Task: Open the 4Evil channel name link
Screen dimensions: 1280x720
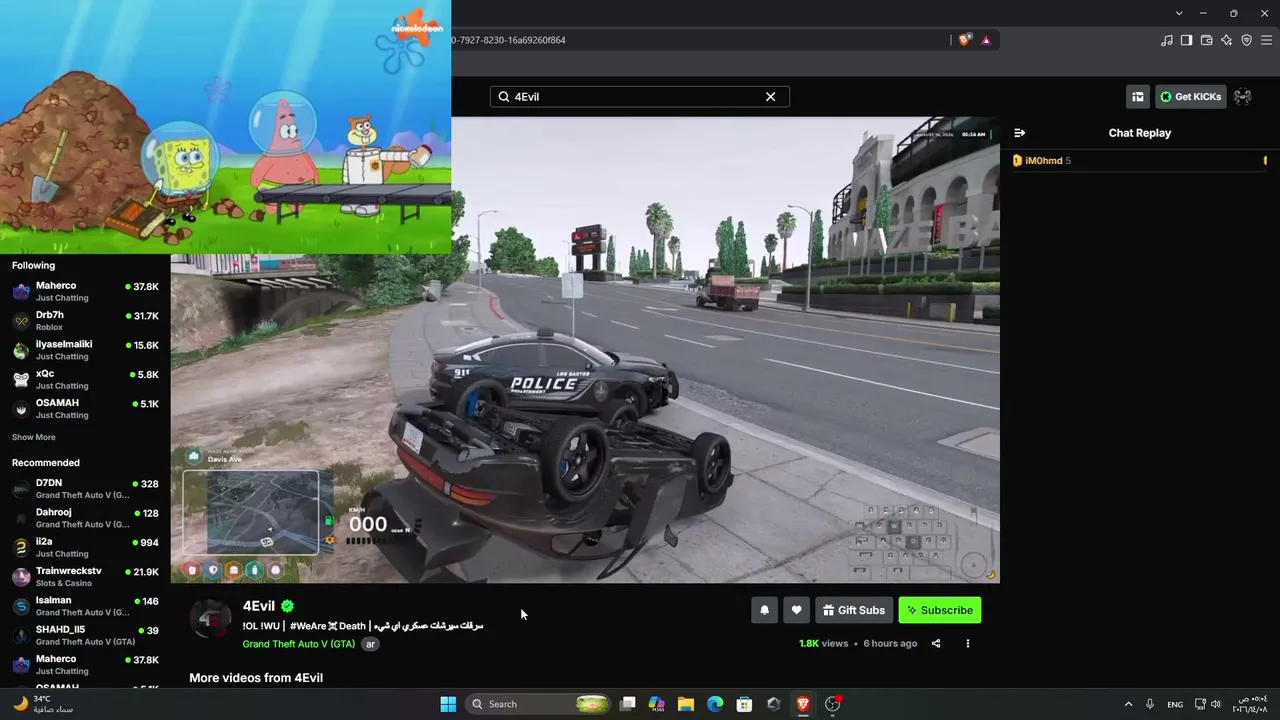Action: click(x=259, y=606)
